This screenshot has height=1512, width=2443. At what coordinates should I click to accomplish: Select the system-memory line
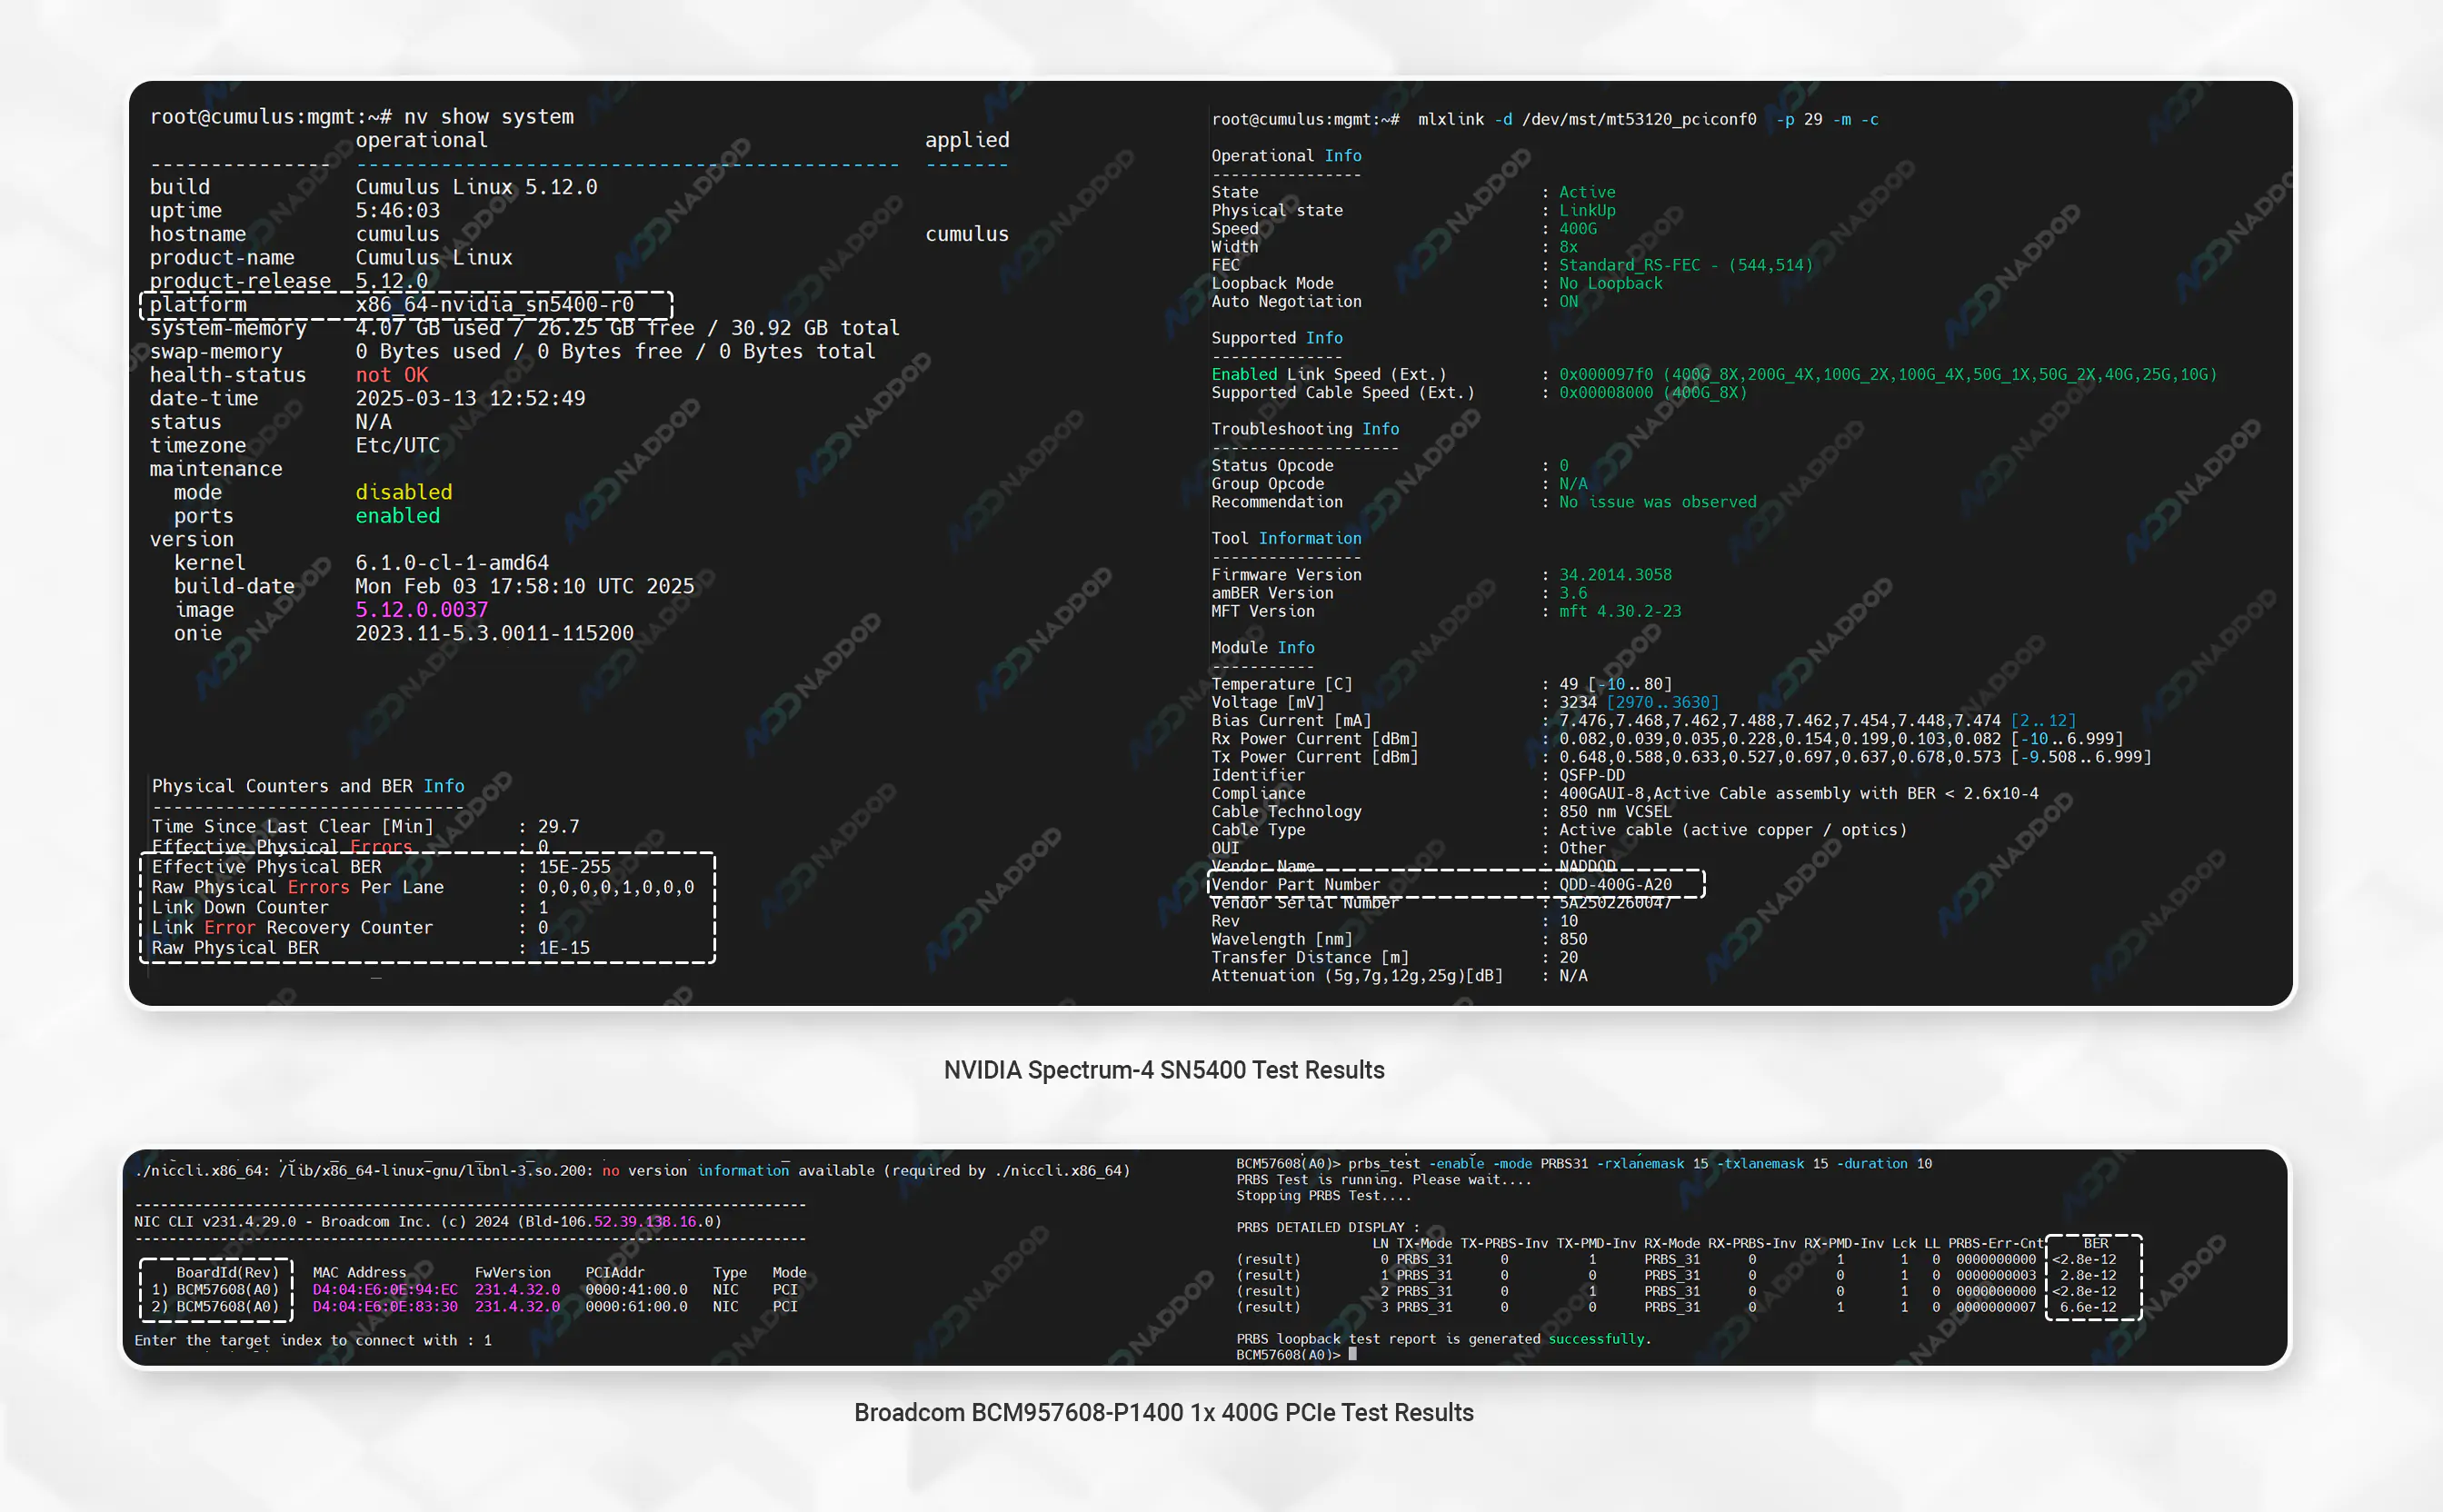point(524,328)
